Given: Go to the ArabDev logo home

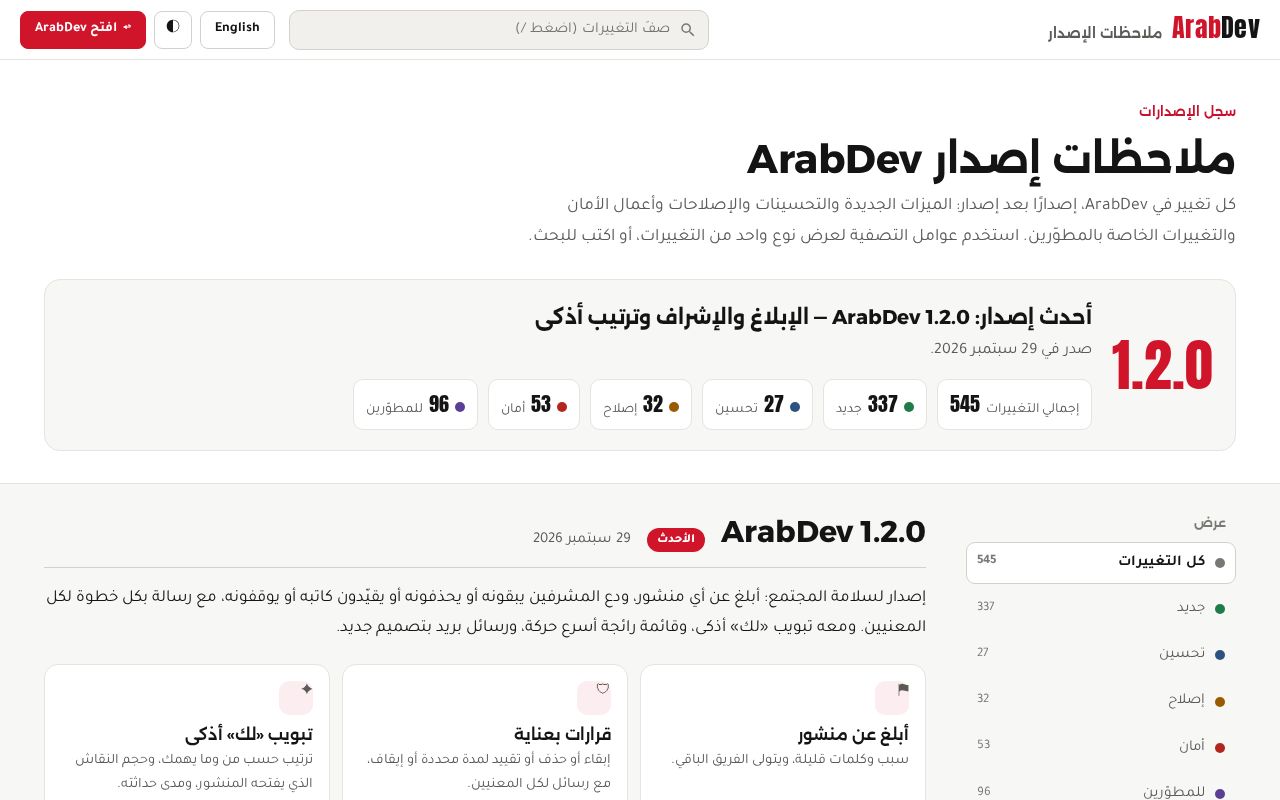Looking at the screenshot, I should (x=1215, y=29).
